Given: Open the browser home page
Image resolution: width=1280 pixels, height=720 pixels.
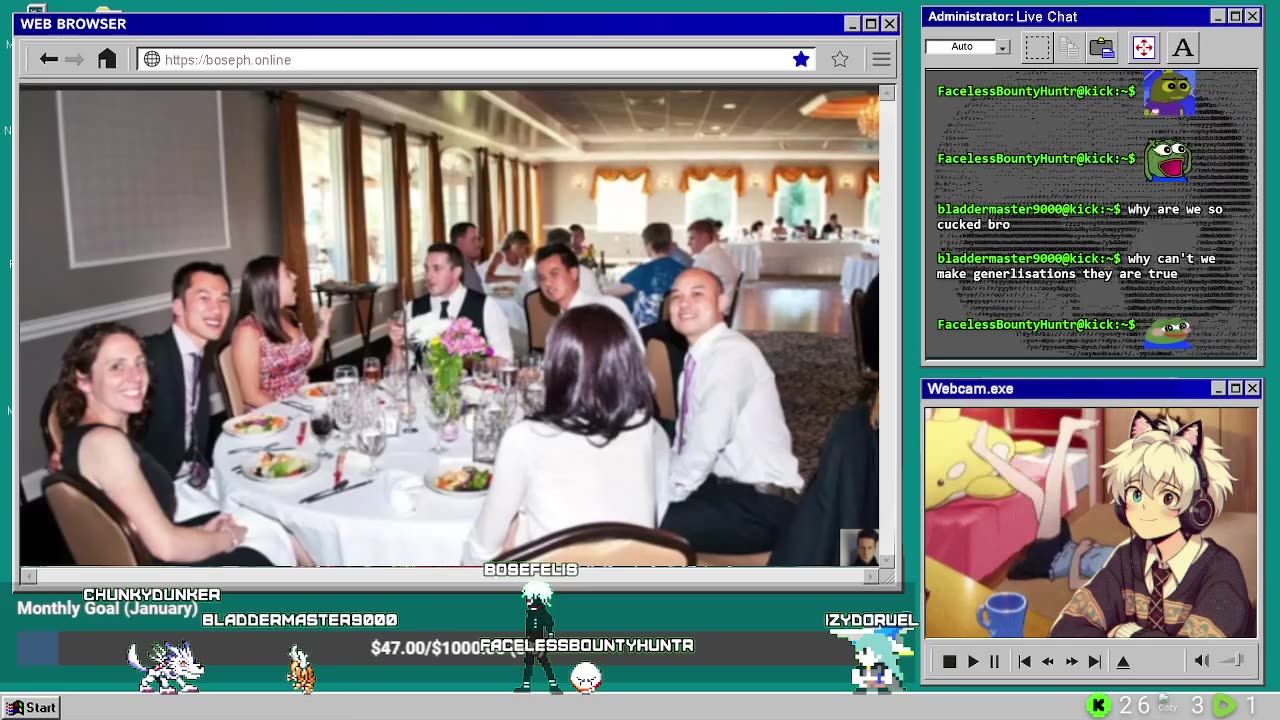Looking at the screenshot, I should click(x=107, y=59).
